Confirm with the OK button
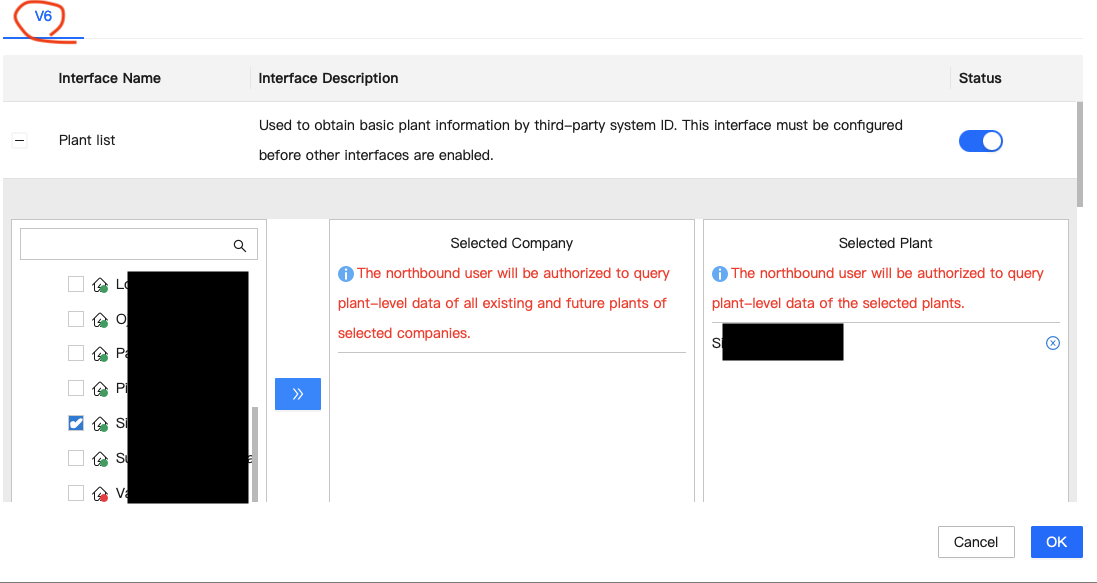The width and height of the screenshot is (1097, 583). 1056,542
